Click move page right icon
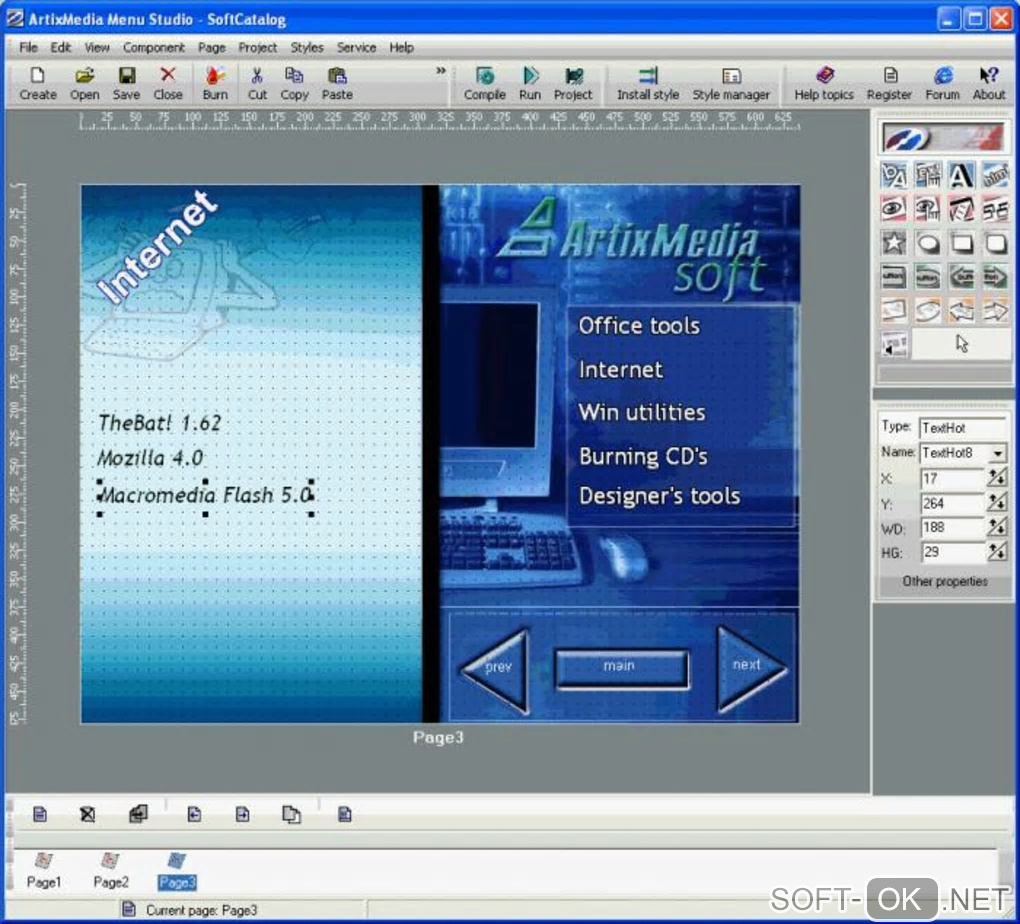This screenshot has width=1020, height=924. [x=243, y=814]
